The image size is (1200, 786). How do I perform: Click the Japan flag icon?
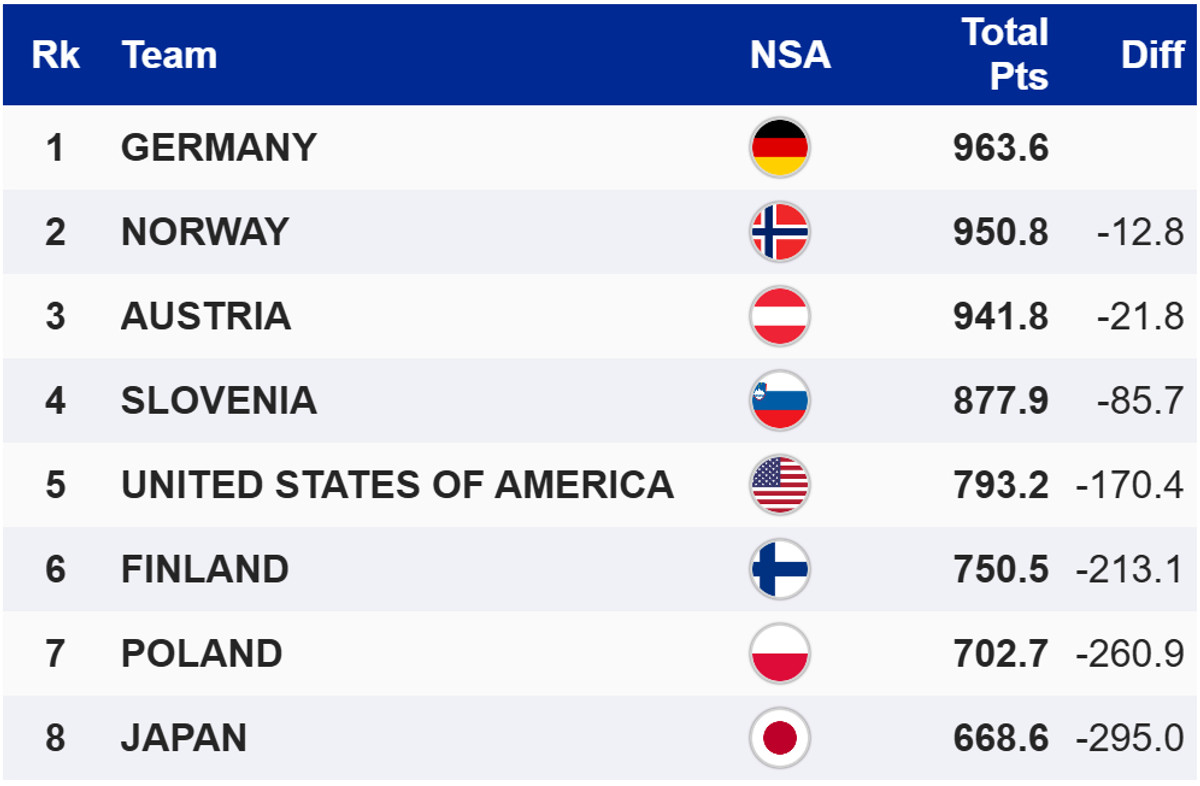click(779, 739)
